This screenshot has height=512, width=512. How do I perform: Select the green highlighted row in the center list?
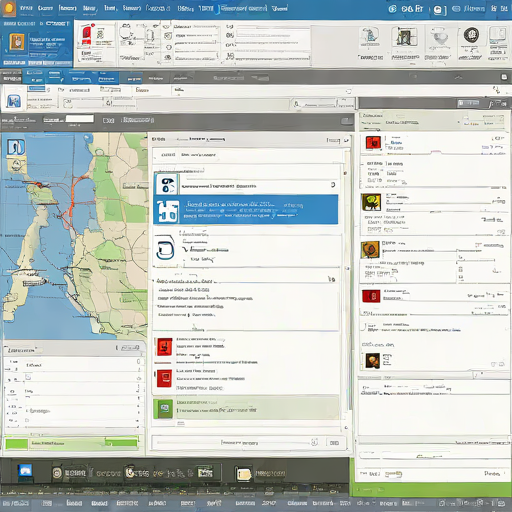(245, 407)
